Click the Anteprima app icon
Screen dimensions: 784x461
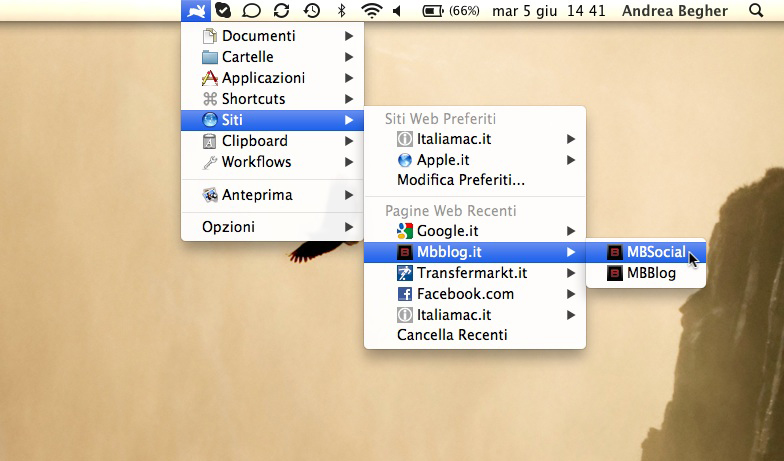click(210, 195)
